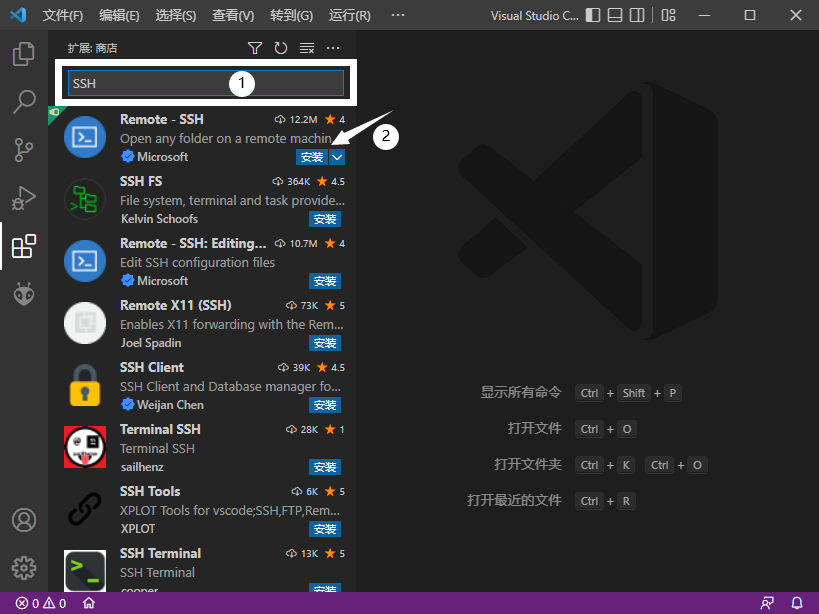Open the feedback icon in status bar
819x614 pixels.
[767, 604]
